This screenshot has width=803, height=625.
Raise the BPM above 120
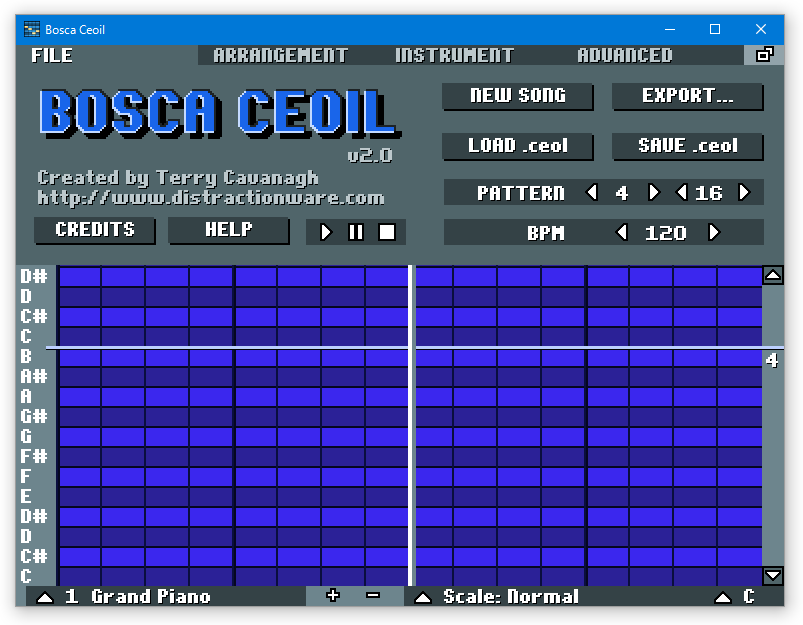[714, 232]
